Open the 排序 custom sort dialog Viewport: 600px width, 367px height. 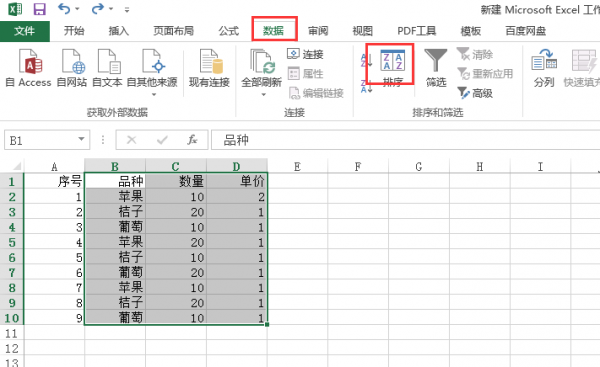pyautogui.click(x=393, y=68)
